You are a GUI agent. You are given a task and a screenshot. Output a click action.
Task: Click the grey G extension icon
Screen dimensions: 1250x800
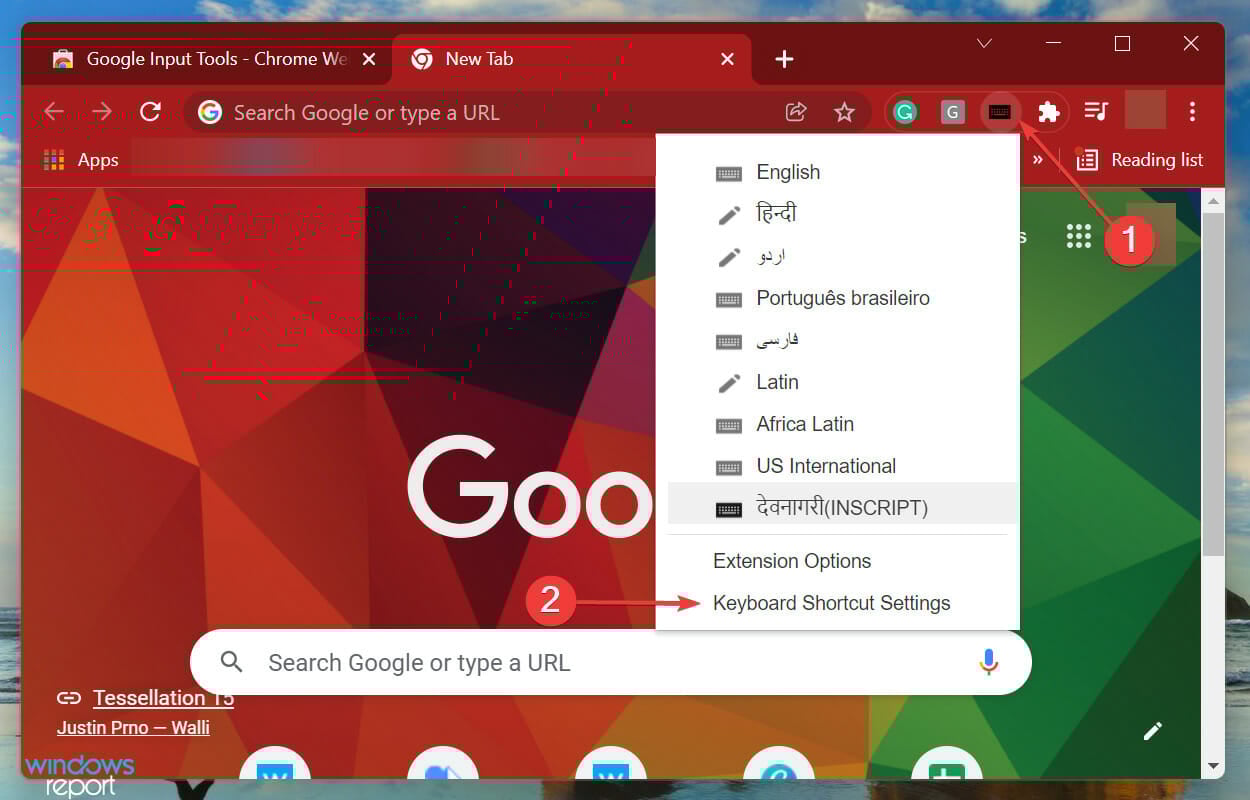(953, 113)
